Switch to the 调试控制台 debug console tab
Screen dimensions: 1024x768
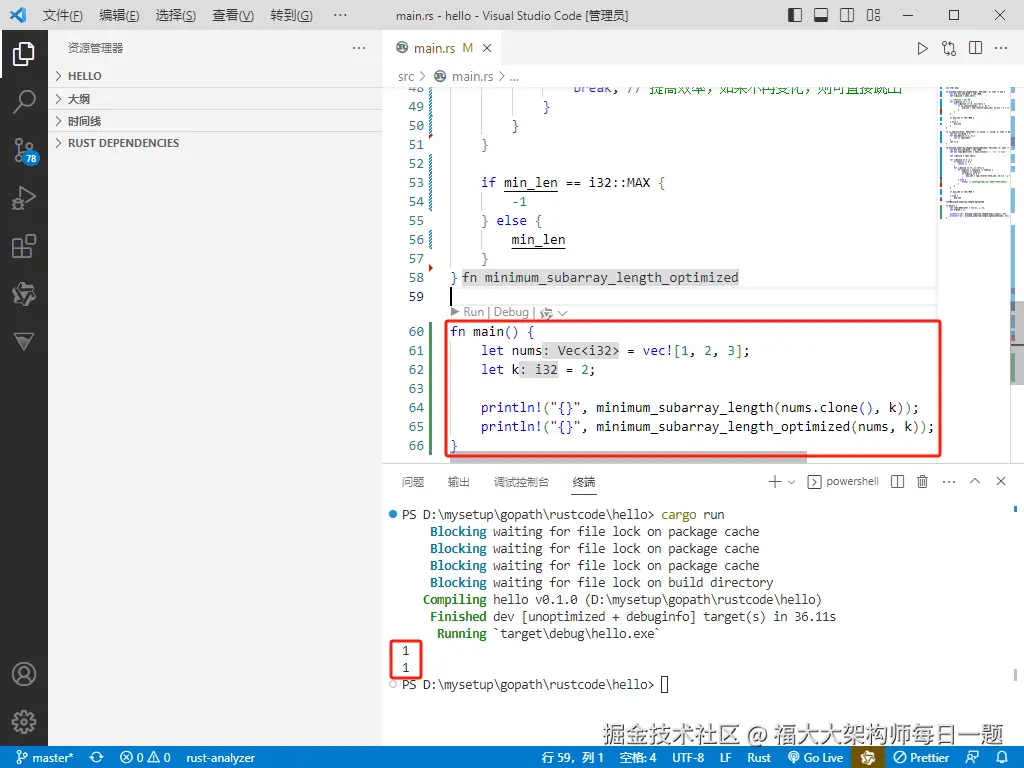[x=521, y=482]
